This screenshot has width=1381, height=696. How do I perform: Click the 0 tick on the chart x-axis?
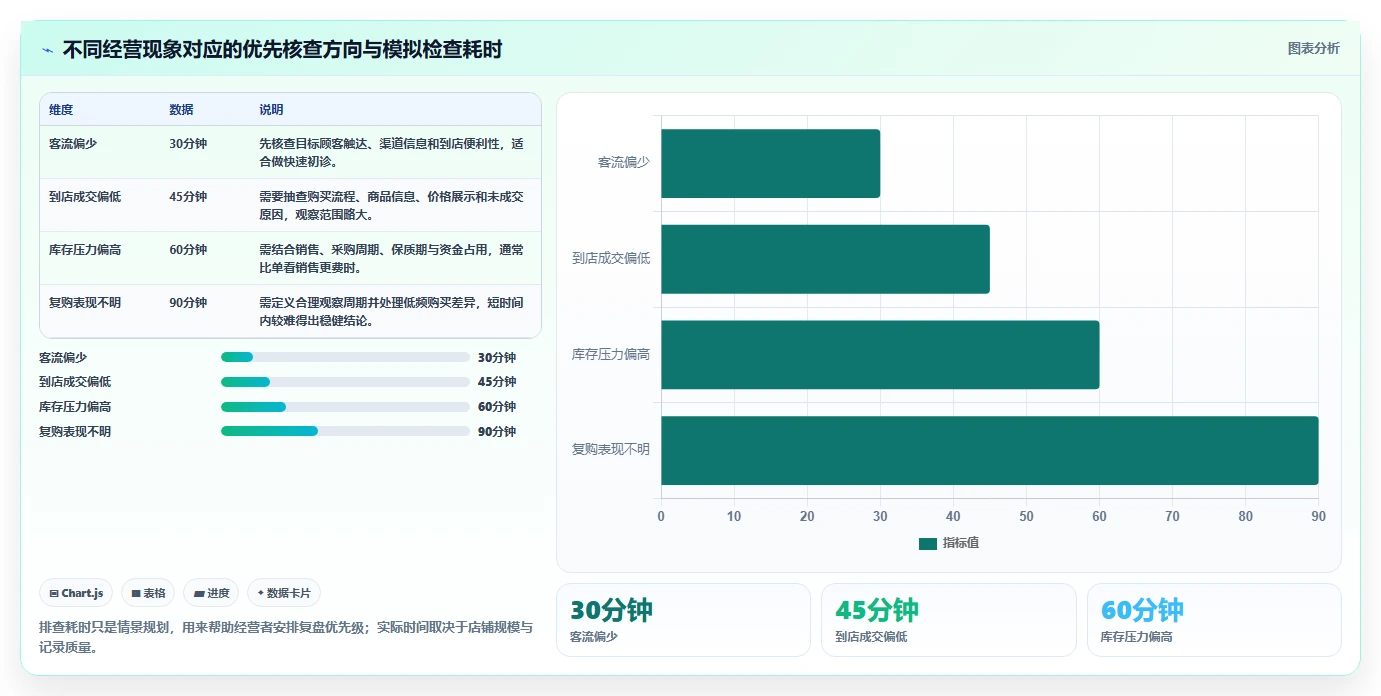pos(661,517)
